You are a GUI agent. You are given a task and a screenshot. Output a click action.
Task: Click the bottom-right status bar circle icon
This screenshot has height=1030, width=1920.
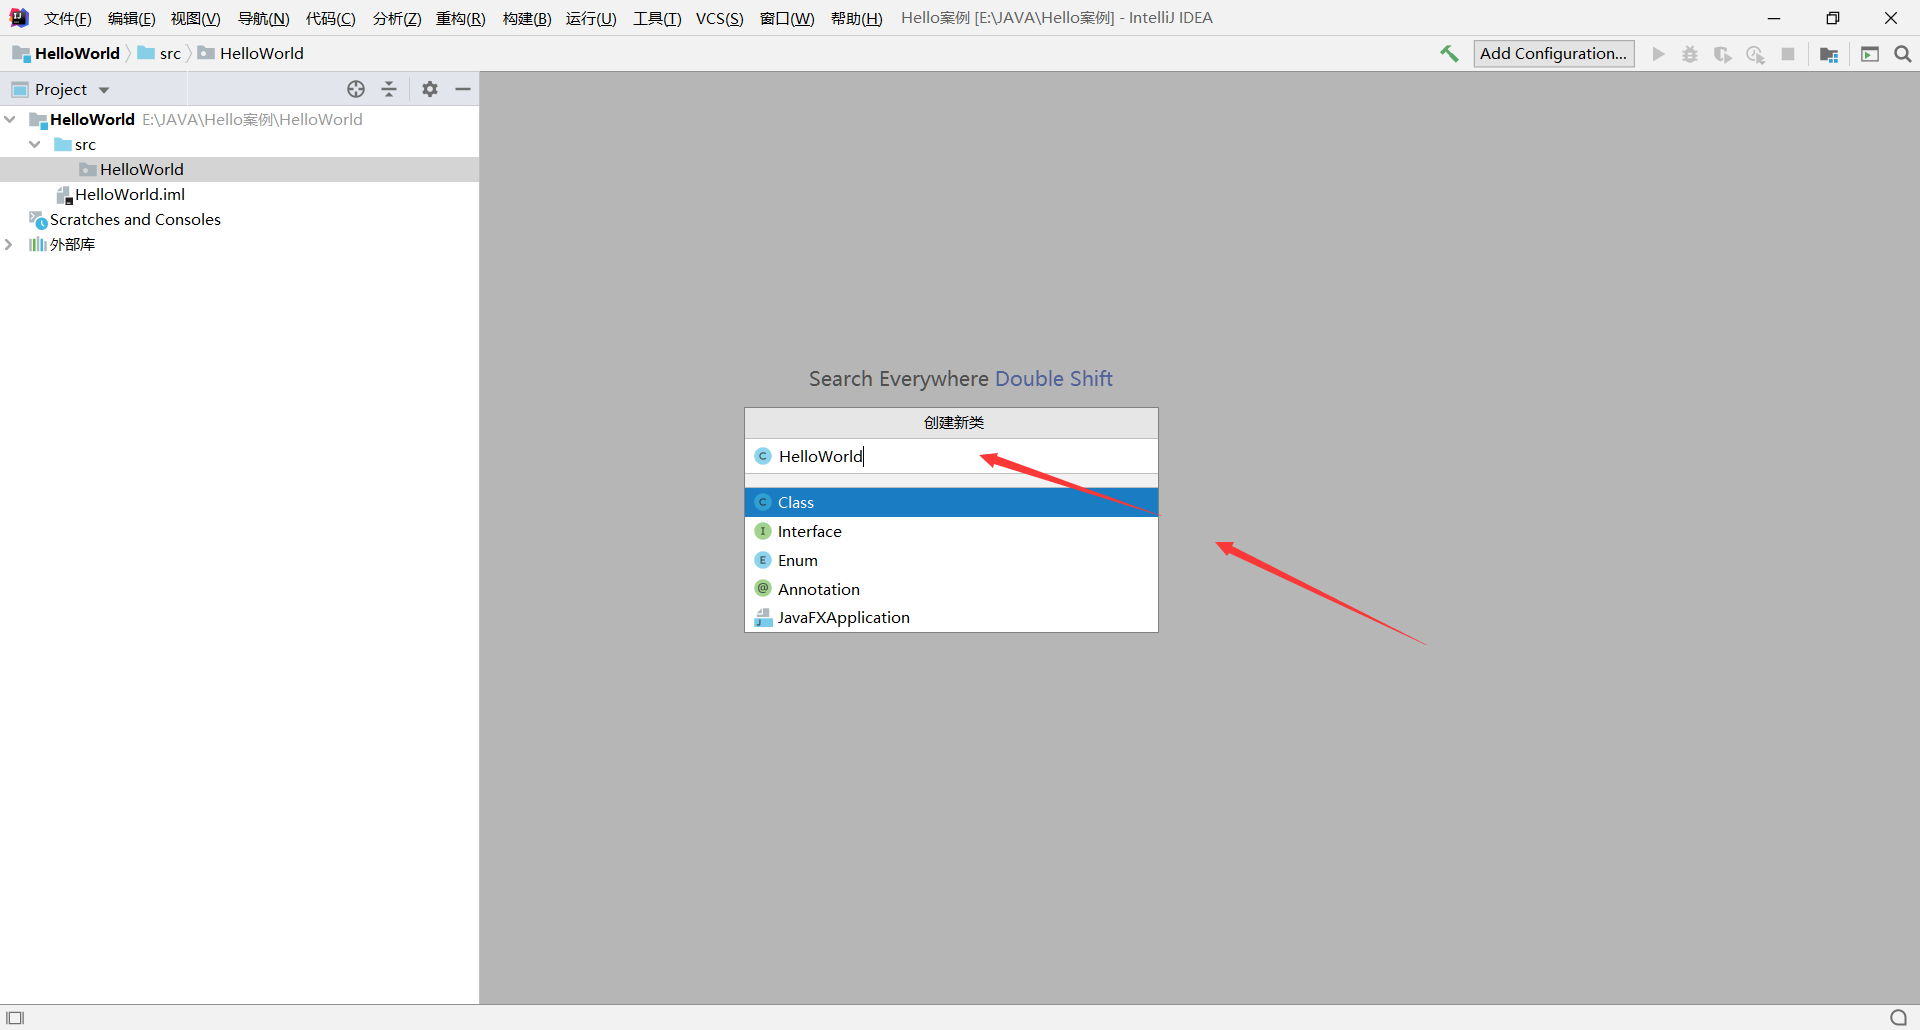(x=1899, y=1018)
